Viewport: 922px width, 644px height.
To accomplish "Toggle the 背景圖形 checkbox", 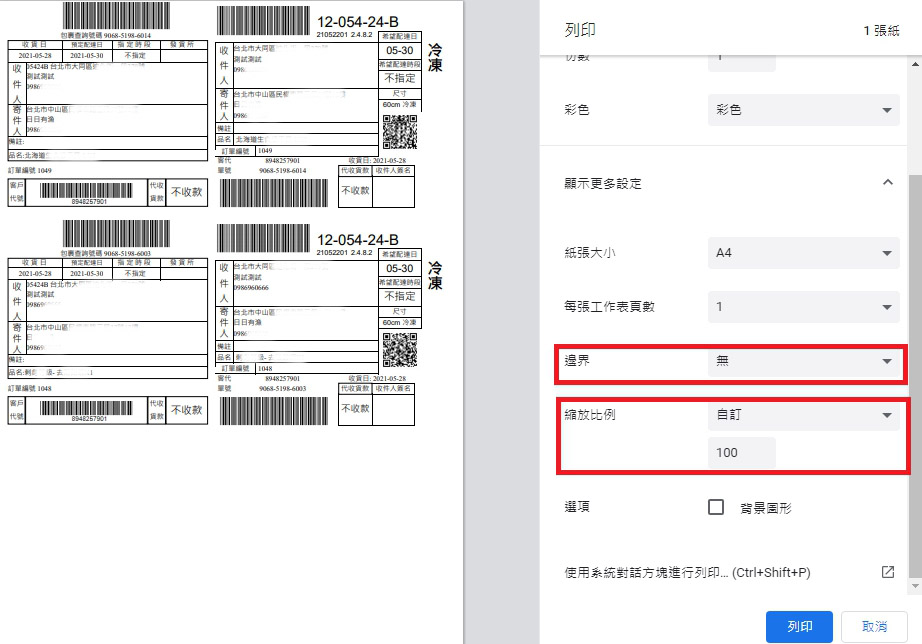I will pyautogui.click(x=716, y=507).
